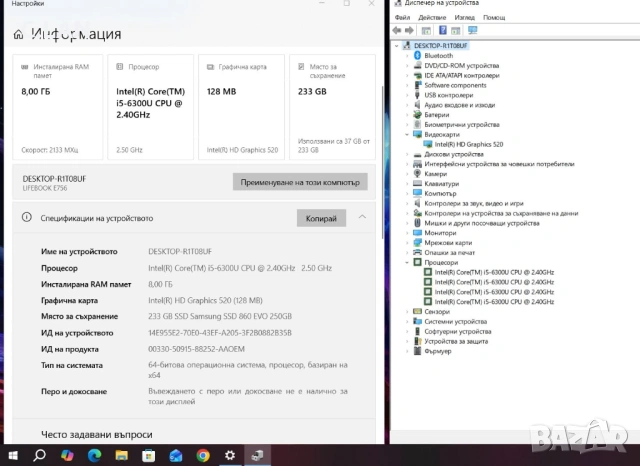Click Device Manager icon on taskbar
Image resolution: width=640 pixels, height=466 pixels.
(x=258, y=455)
